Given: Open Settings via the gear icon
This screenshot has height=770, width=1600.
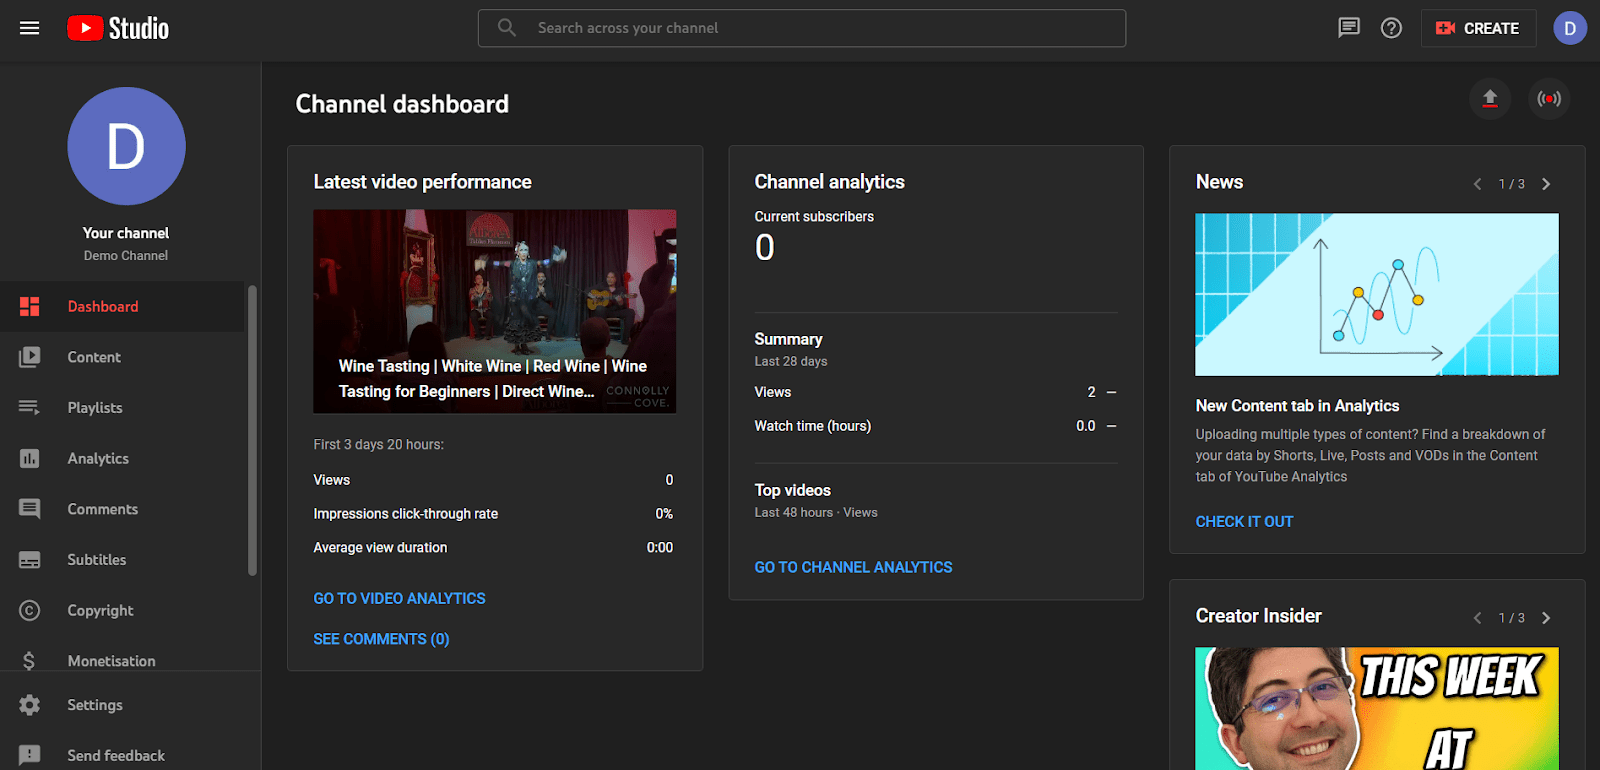Looking at the screenshot, I should [30, 705].
